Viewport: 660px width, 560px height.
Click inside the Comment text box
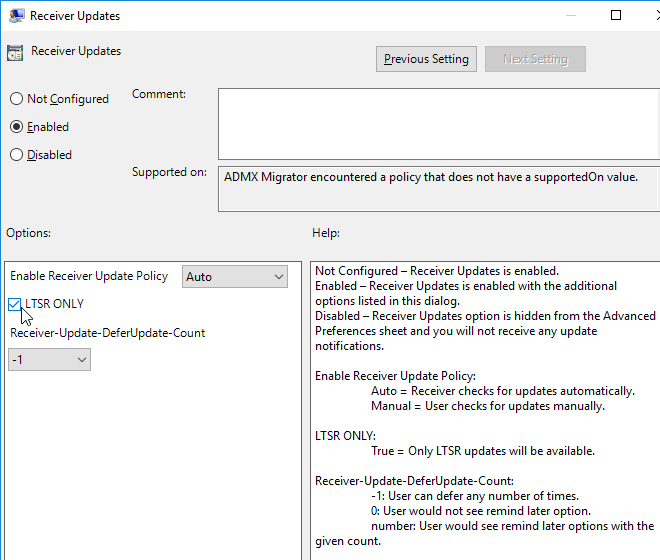[439, 124]
